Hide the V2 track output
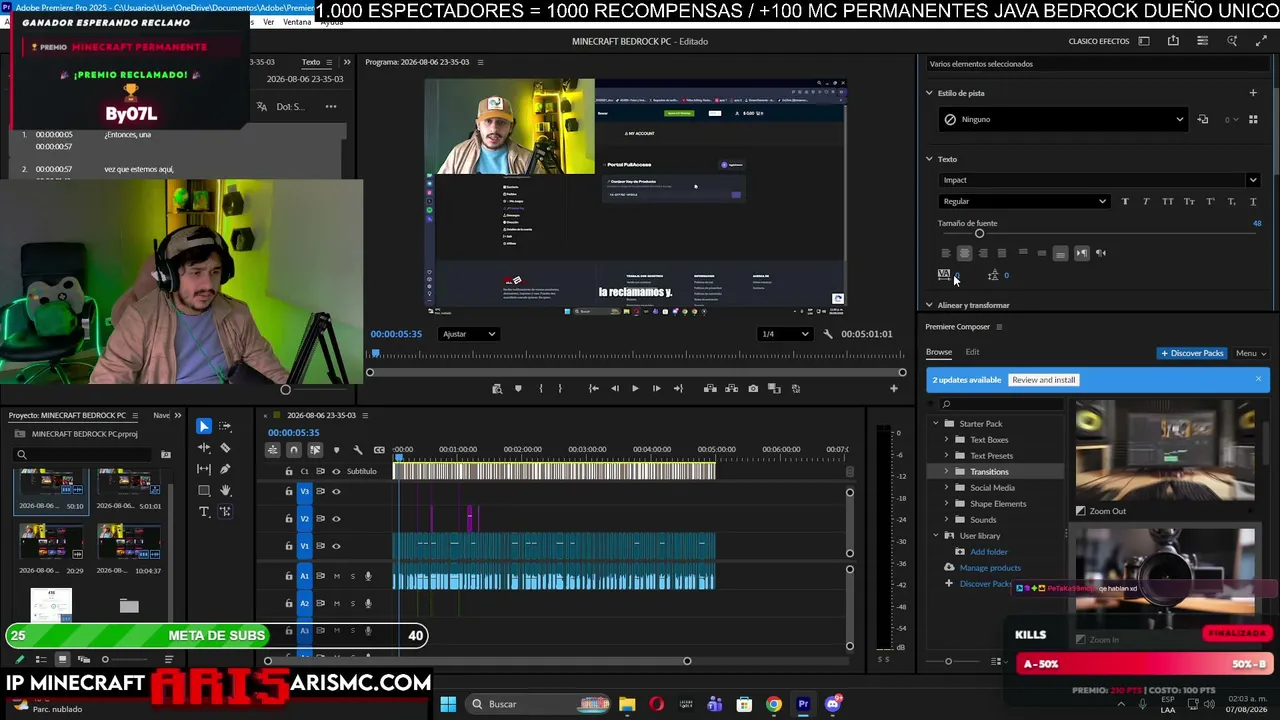The height and width of the screenshot is (720, 1280). [x=336, y=518]
